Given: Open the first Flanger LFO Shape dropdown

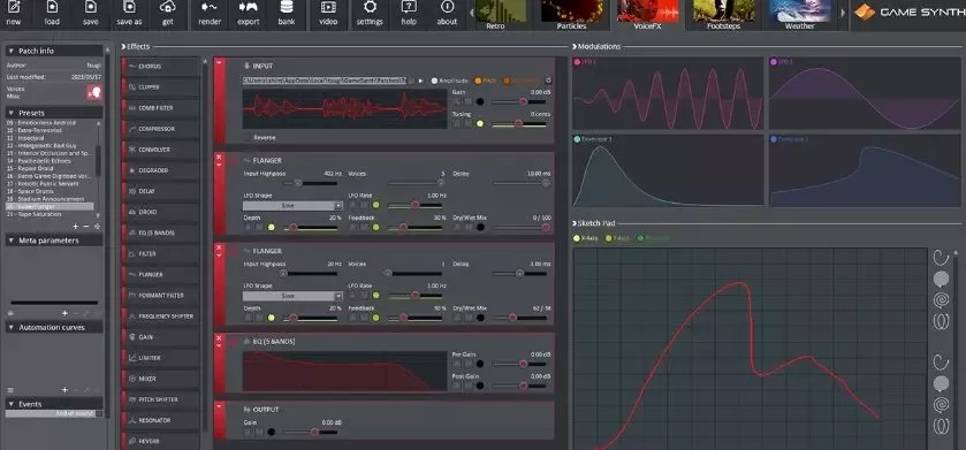Looking at the screenshot, I should tap(293, 205).
